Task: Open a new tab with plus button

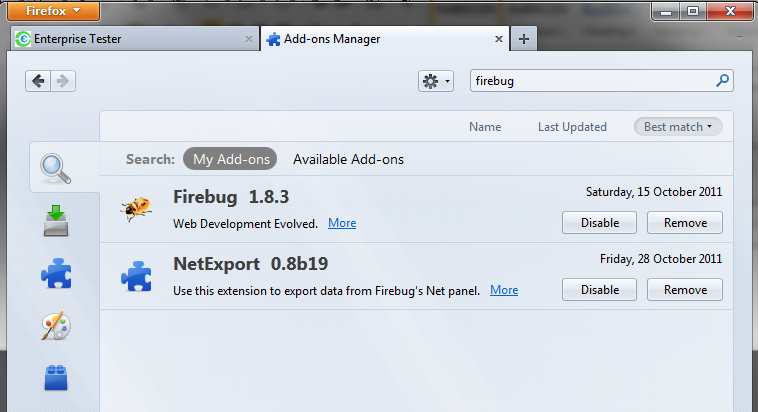Action: coord(524,39)
